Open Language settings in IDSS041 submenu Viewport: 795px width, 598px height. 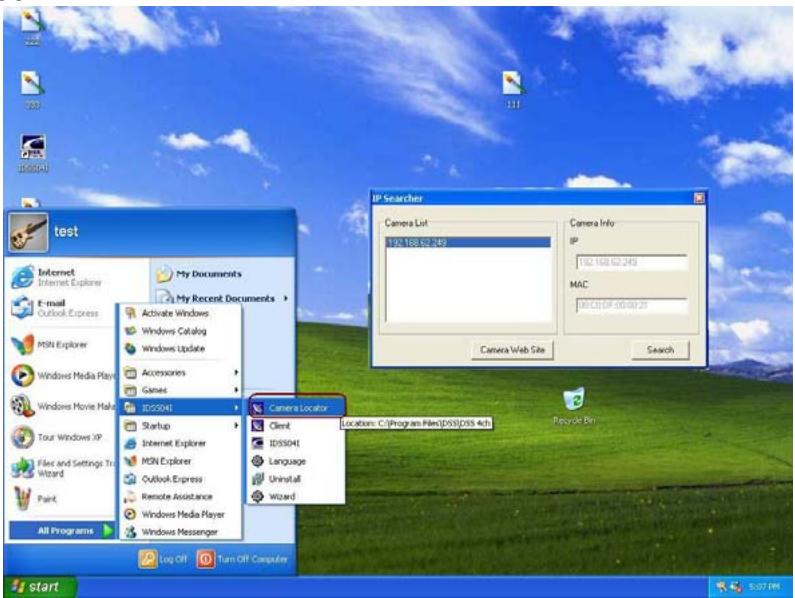coord(297,461)
